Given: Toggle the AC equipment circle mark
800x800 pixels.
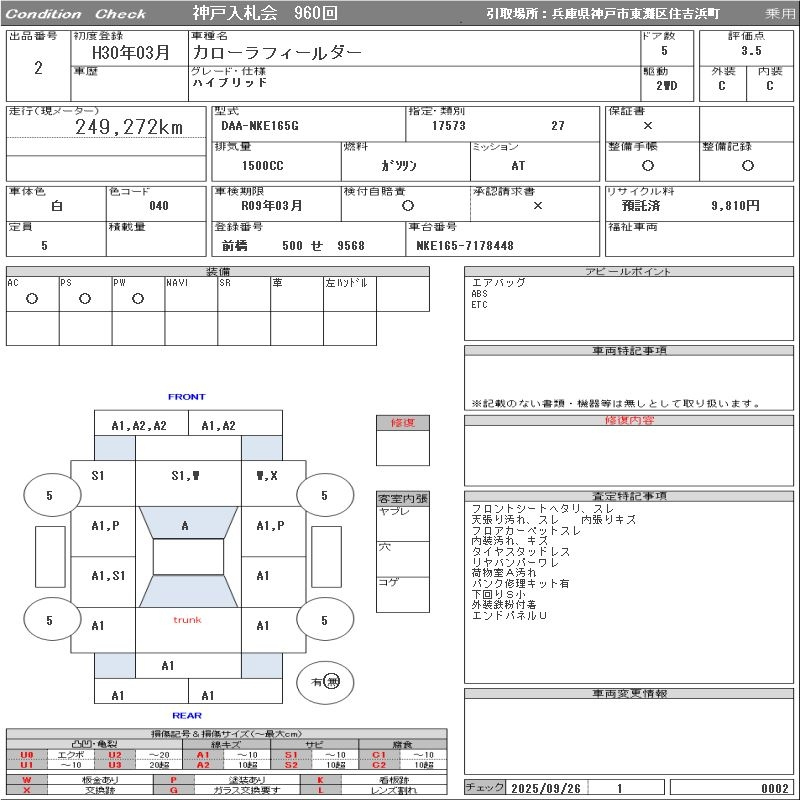Looking at the screenshot, I should pyautogui.click(x=32, y=299).
